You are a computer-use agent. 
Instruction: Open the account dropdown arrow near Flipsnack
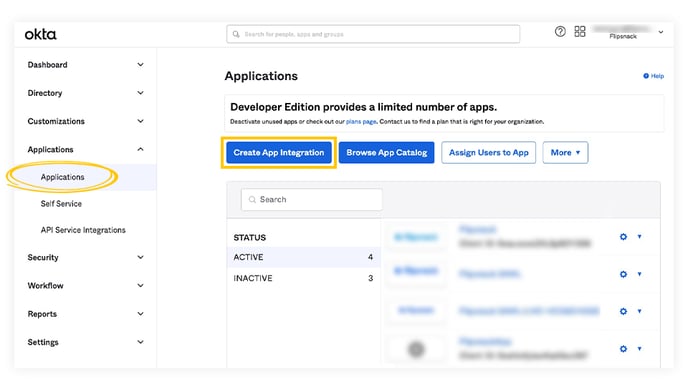click(x=661, y=32)
